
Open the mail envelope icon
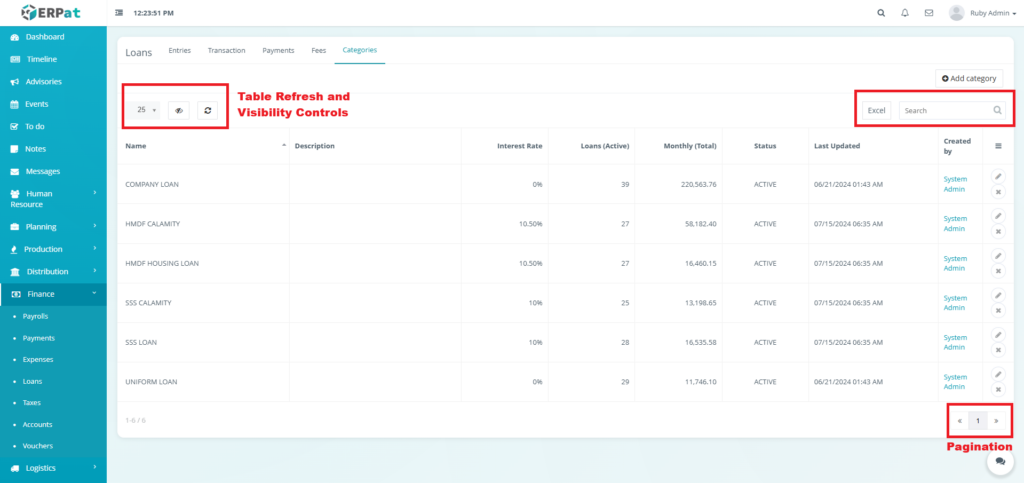point(929,13)
